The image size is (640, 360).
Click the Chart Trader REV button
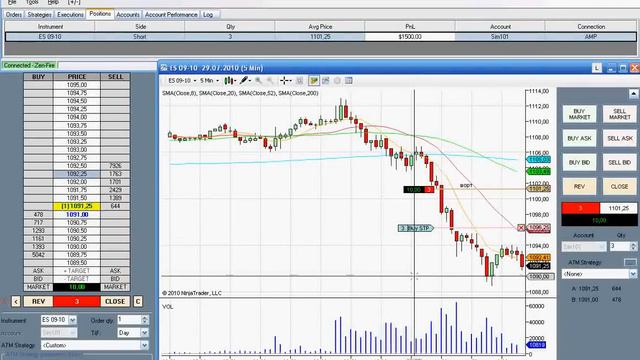click(x=580, y=187)
